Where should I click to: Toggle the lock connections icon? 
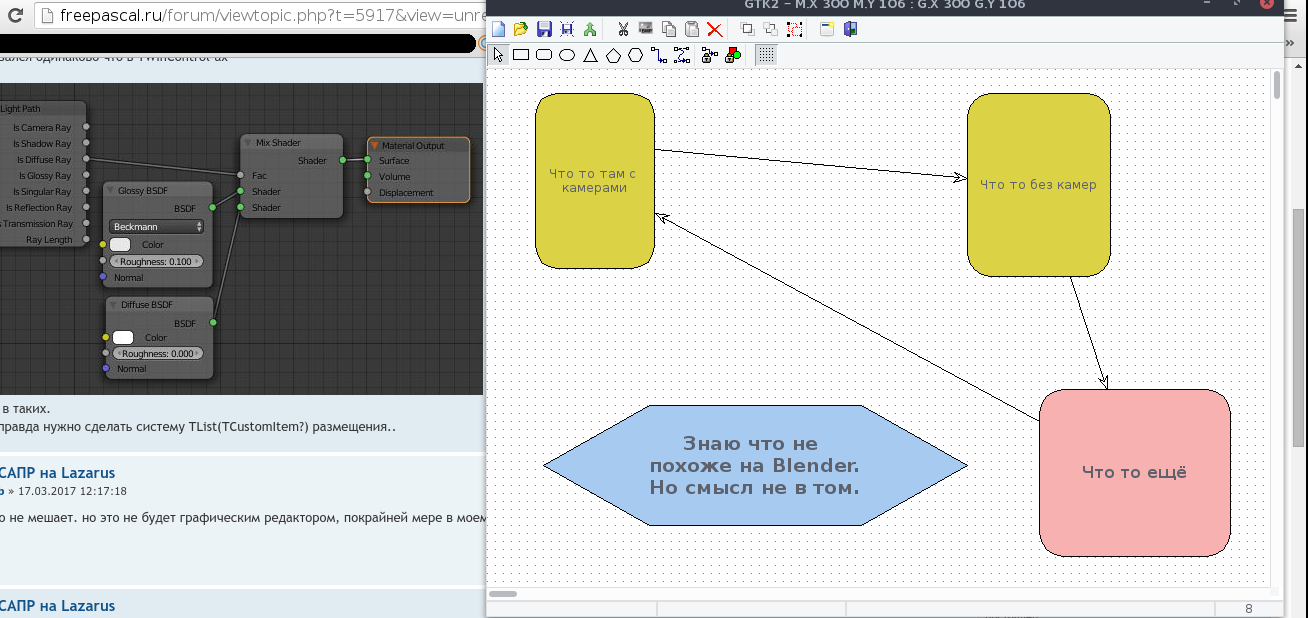point(709,55)
